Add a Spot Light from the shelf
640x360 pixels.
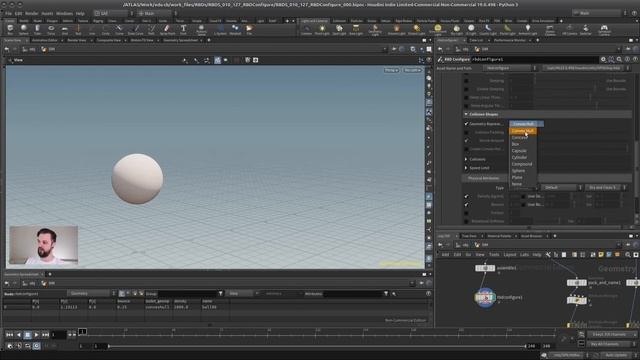(x=339, y=29)
